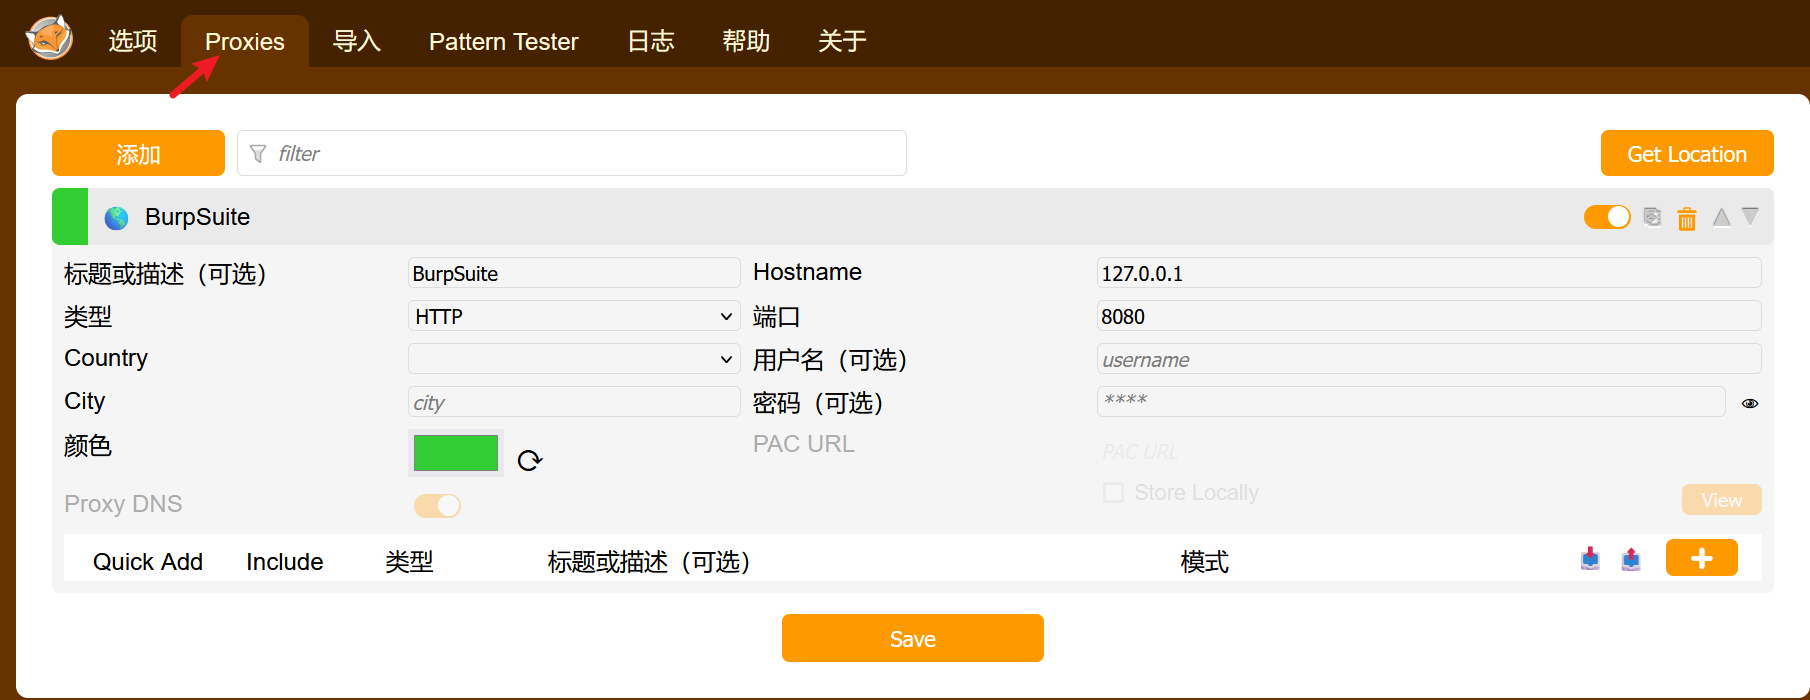Image resolution: width=1810 pixels, height=700 pixels.
Task: Open the 帮助 tab
Action: click(x=746, y=41)
